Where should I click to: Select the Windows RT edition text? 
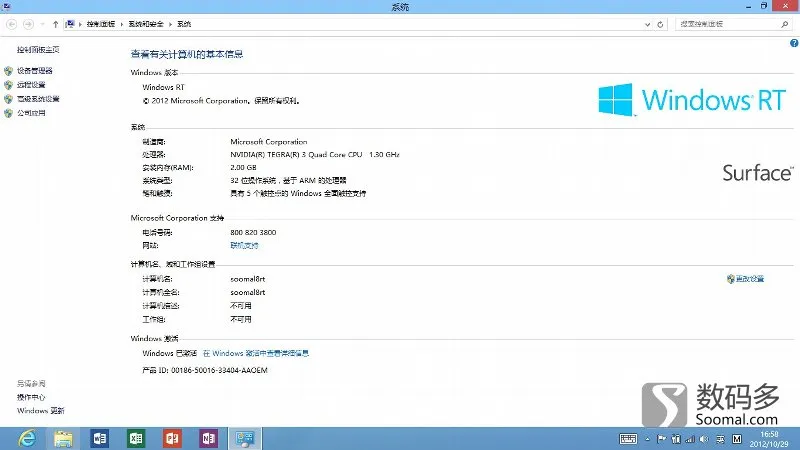pos(163,87)
